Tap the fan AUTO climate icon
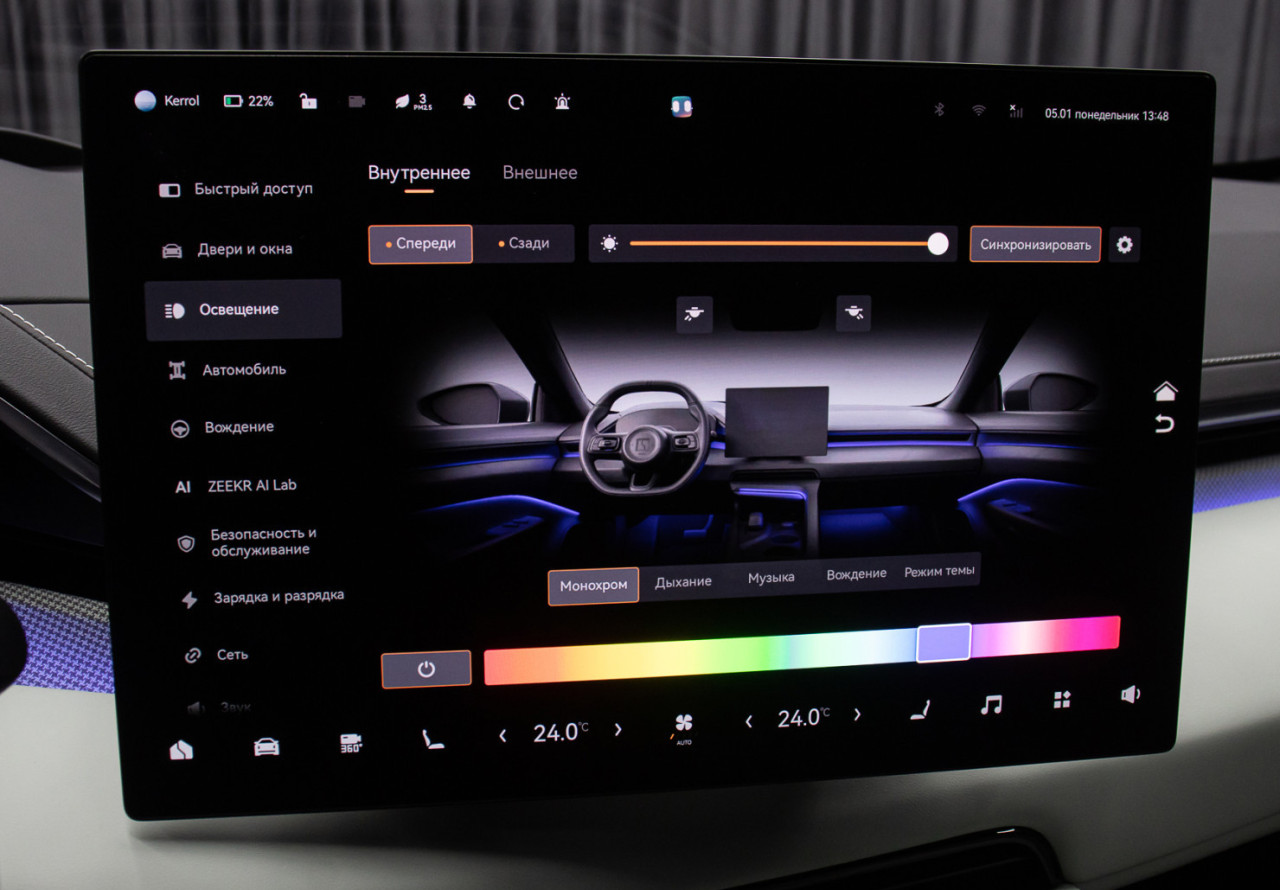Image resolution: width=1280 pixels, height=890 pixels. pos(684,726)
